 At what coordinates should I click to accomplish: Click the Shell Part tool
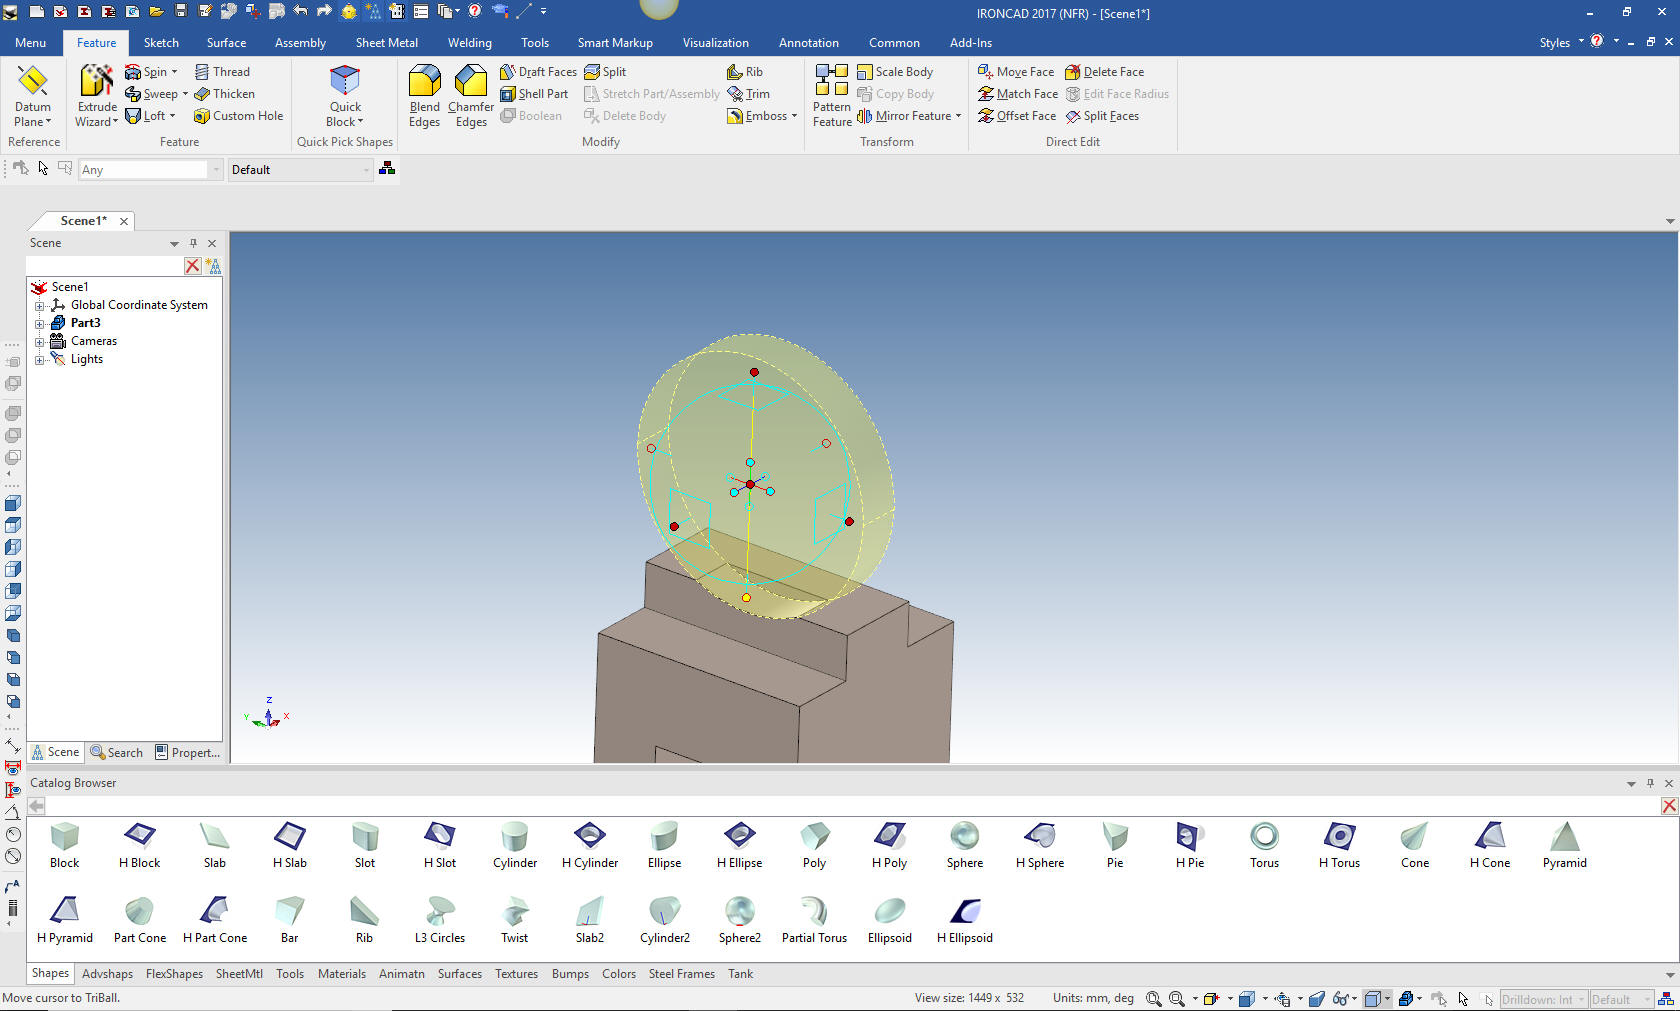tap(534, 94)
